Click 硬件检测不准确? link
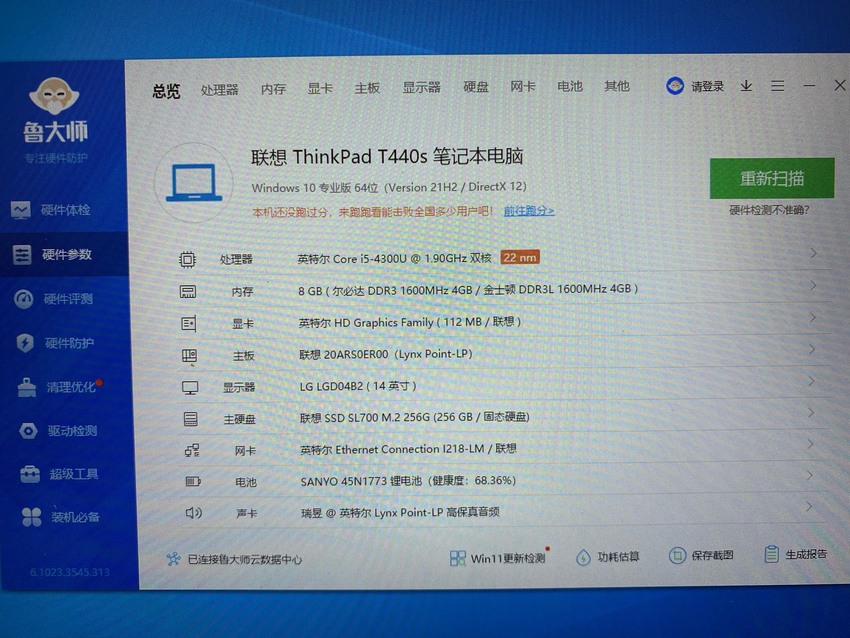850x638 pixels. [769, 210]
